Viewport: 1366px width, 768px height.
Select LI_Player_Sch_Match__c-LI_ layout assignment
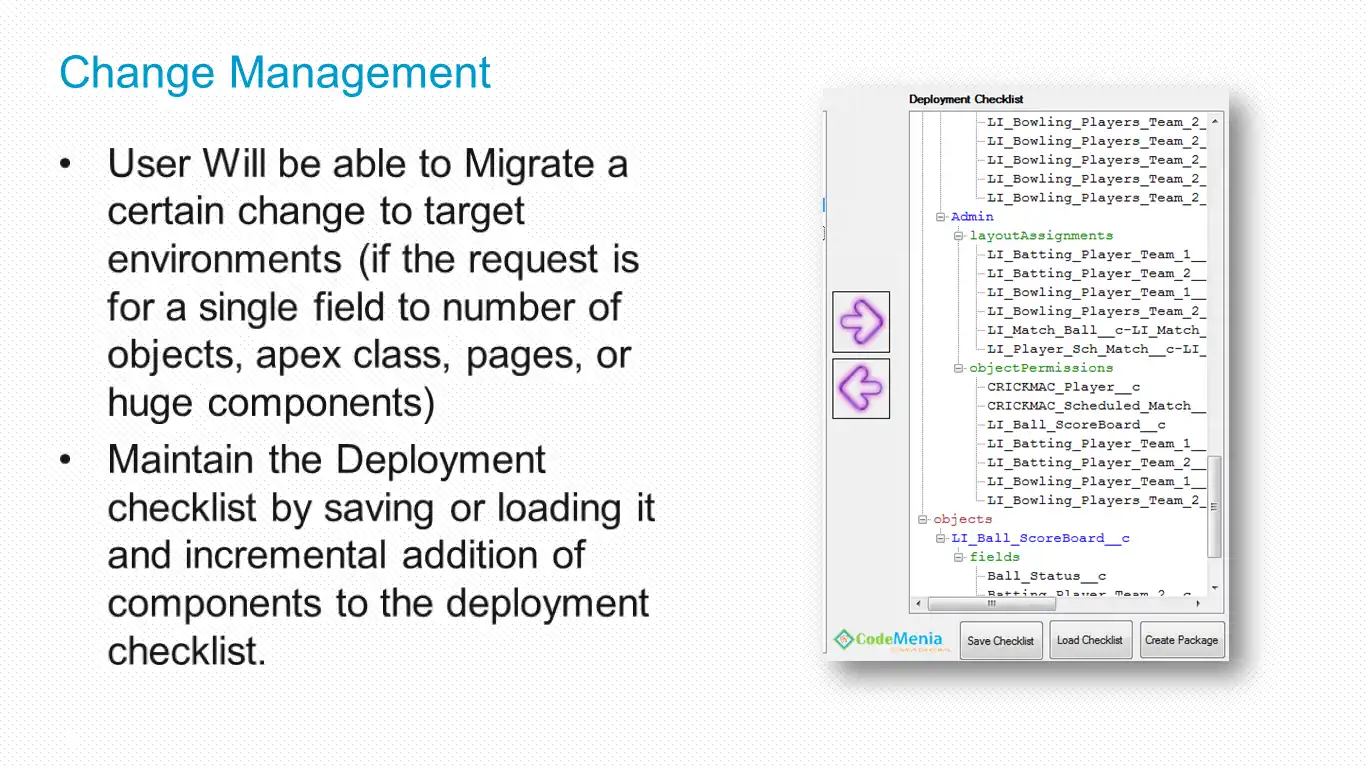1096,349
